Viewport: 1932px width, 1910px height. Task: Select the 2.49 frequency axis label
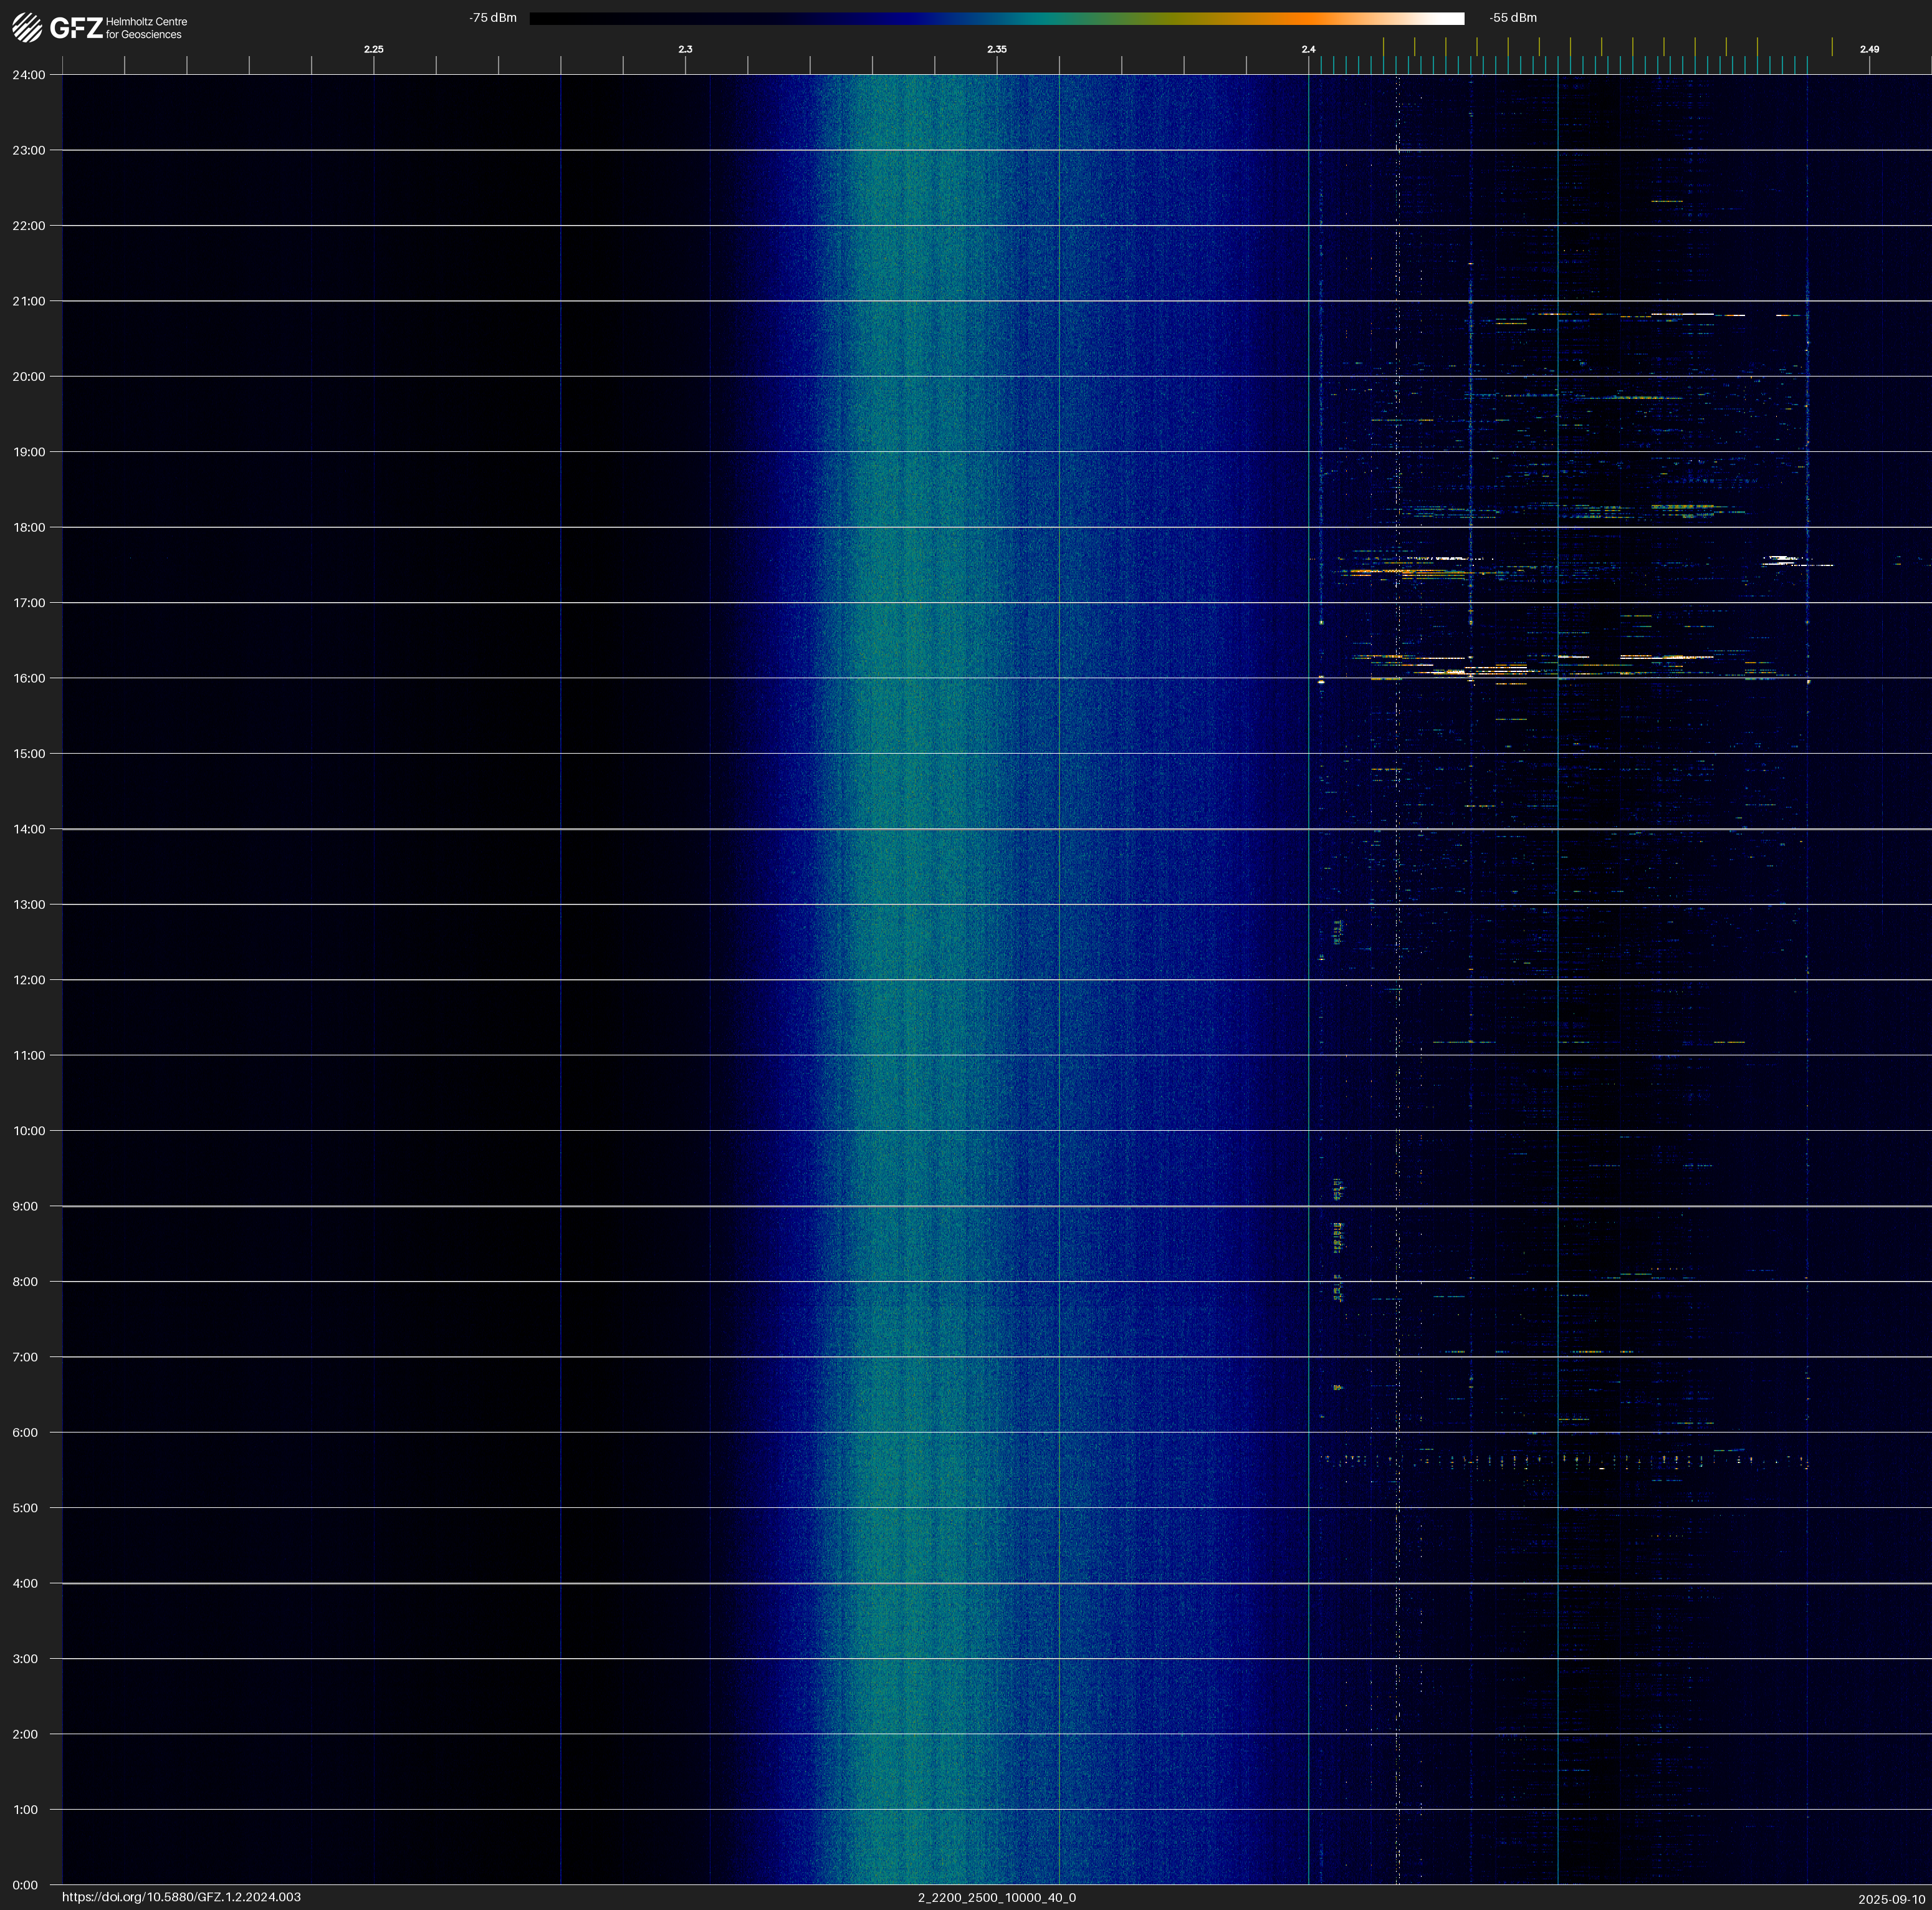click(1868, 49)
